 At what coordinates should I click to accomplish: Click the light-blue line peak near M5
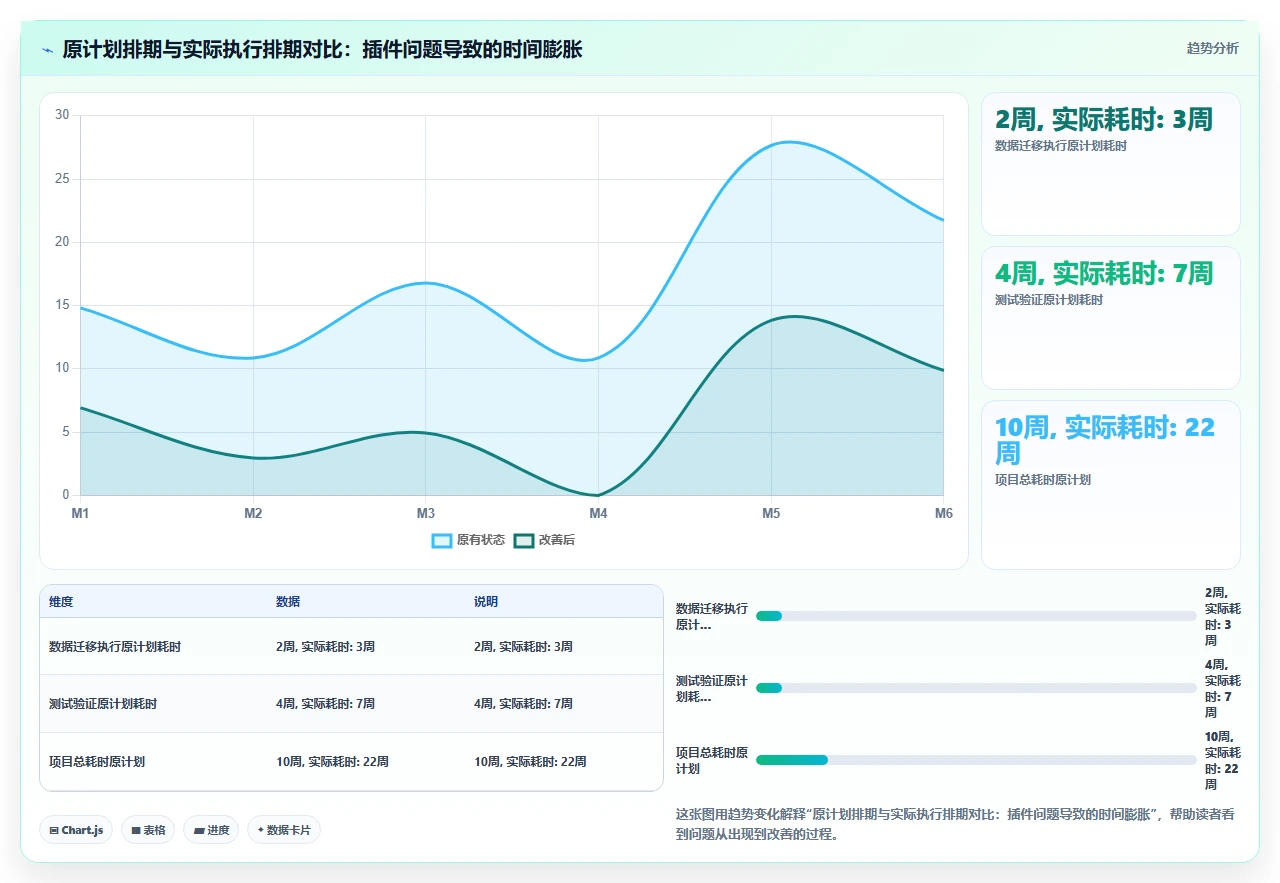click(790, 142)
